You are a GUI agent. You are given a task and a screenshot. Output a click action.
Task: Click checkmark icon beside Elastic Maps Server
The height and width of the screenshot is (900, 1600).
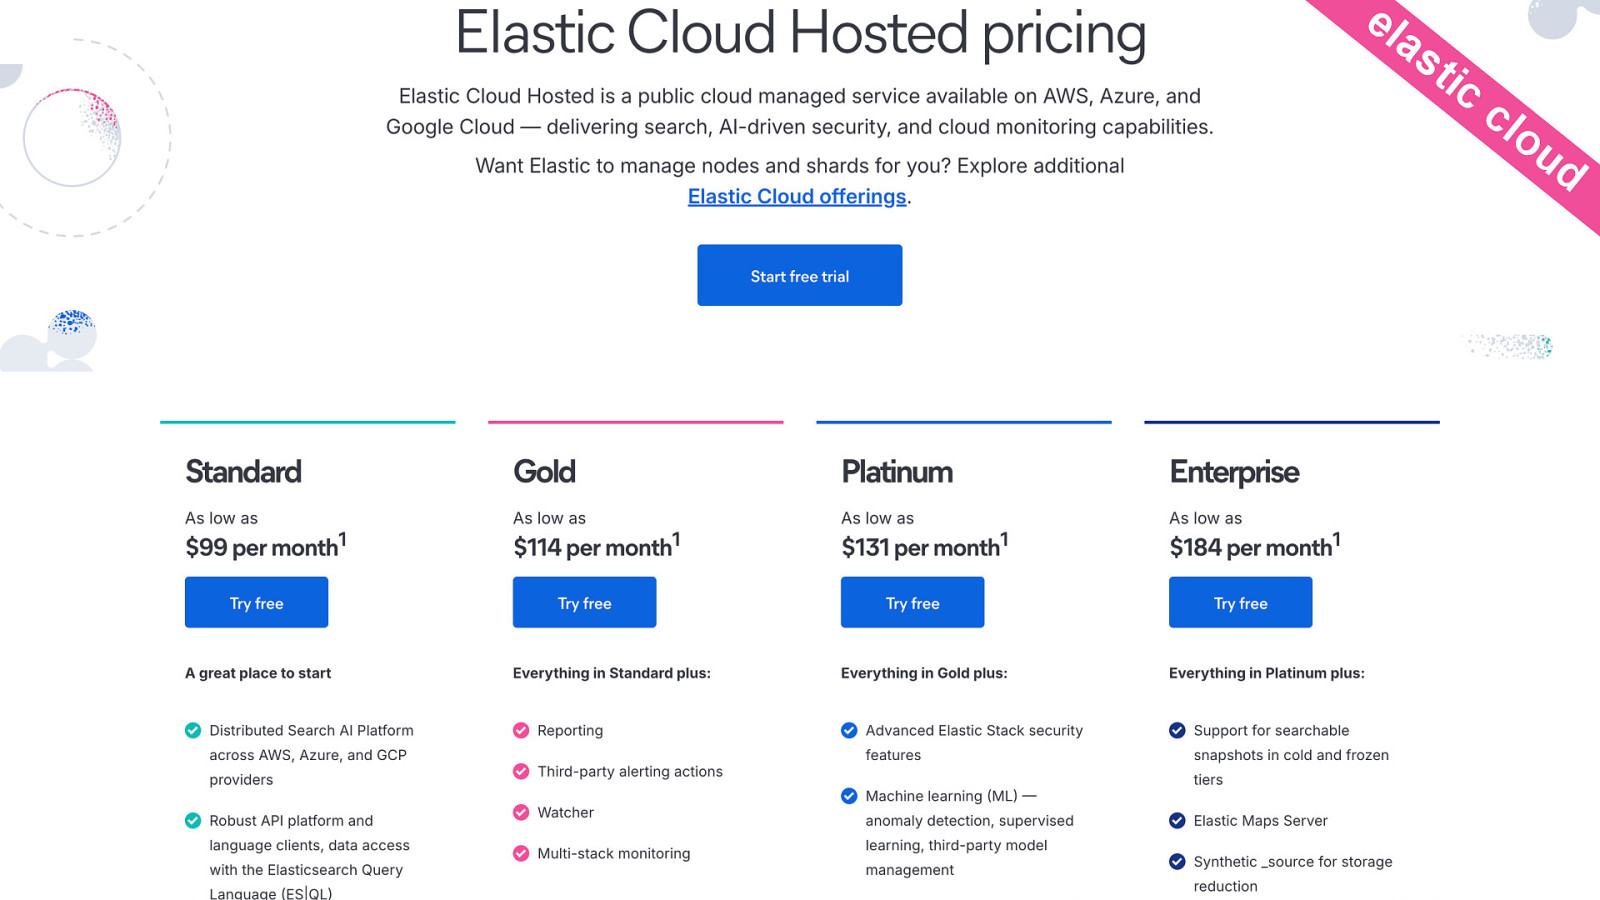coord(1177,821)
